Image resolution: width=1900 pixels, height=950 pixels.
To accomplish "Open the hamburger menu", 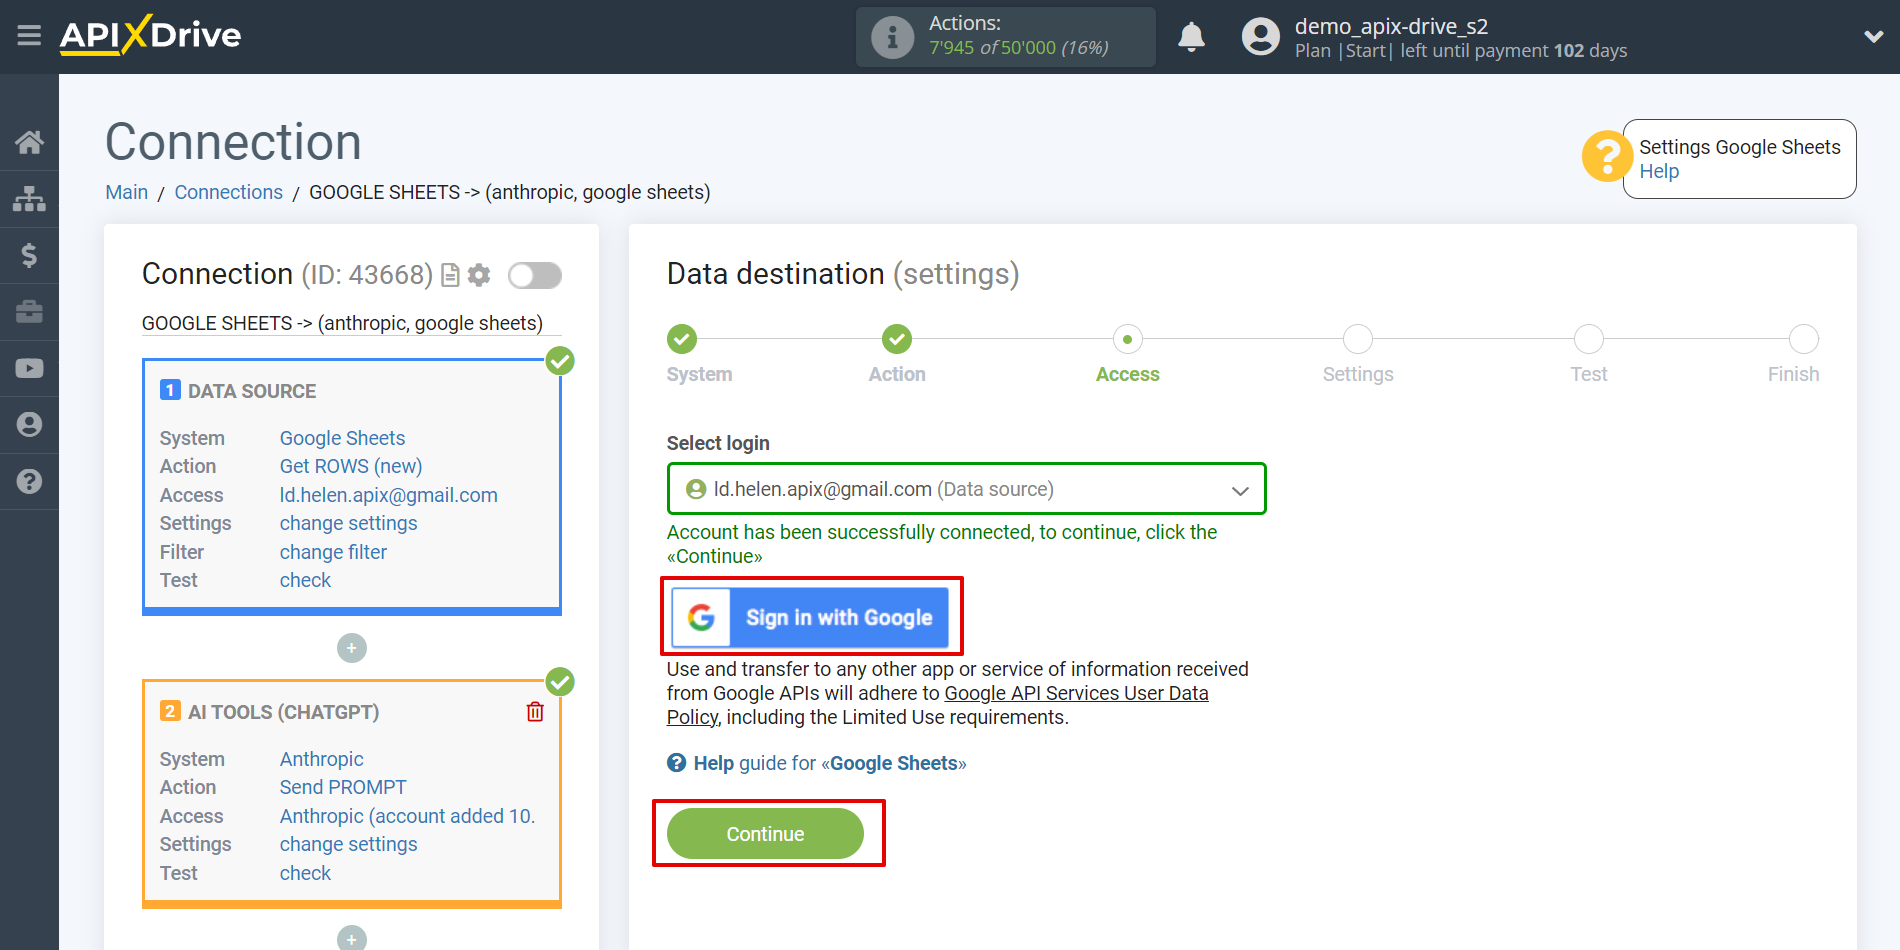I will (29, 36).
